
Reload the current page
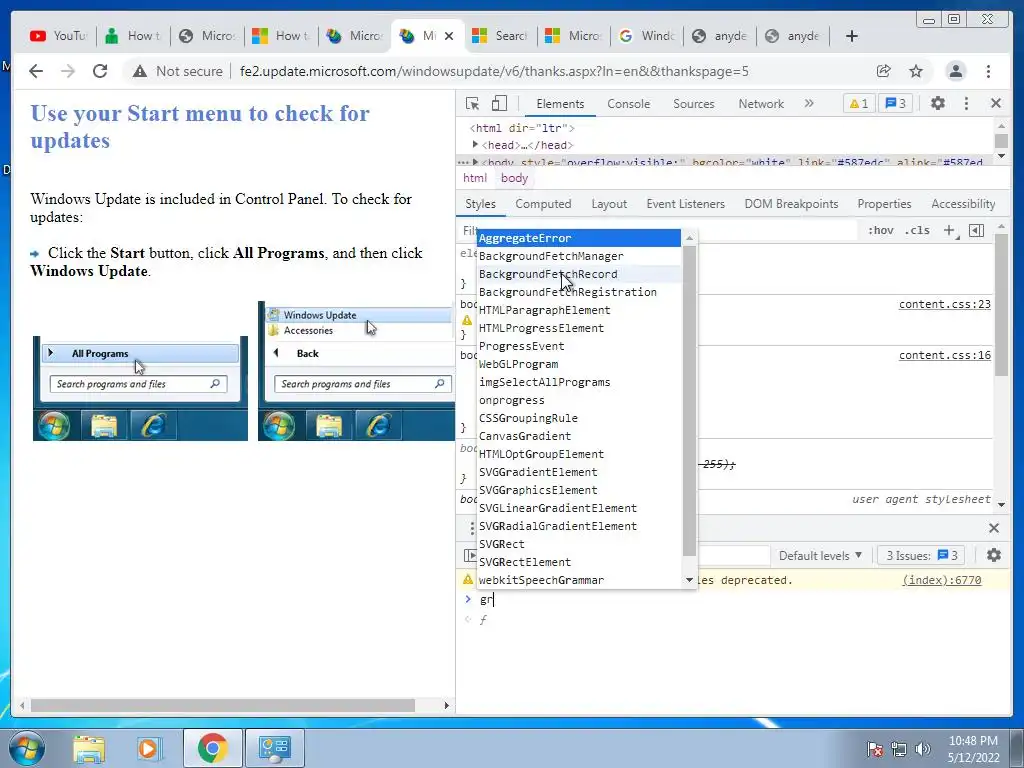point(100,71)
